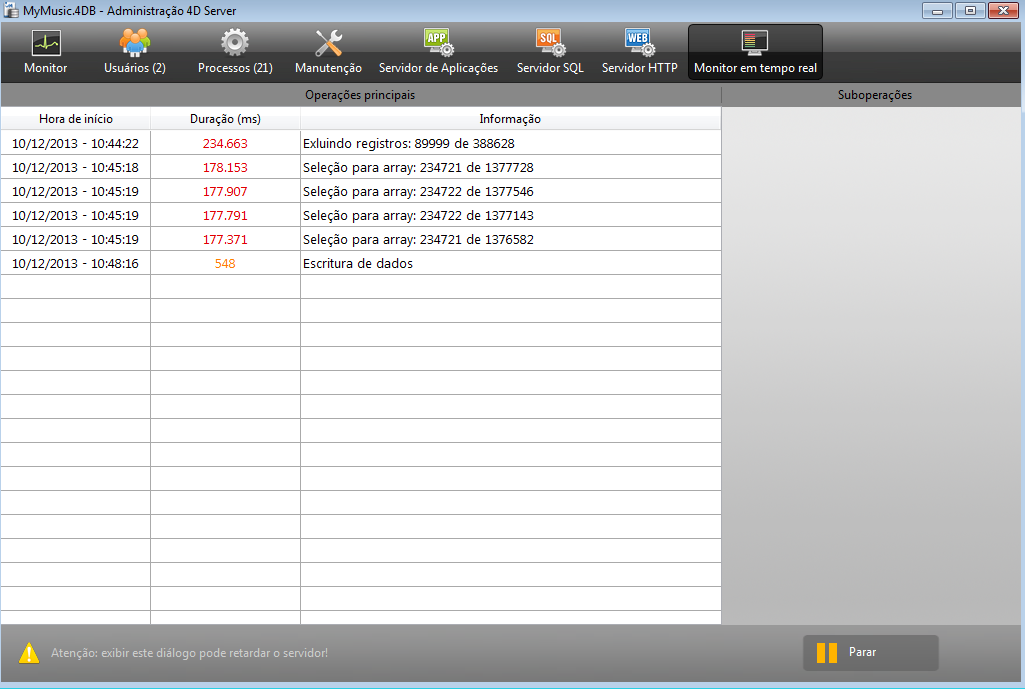Click the Operações principais header
Screen dimensions: 1025x689
click(x=360, y=95)
